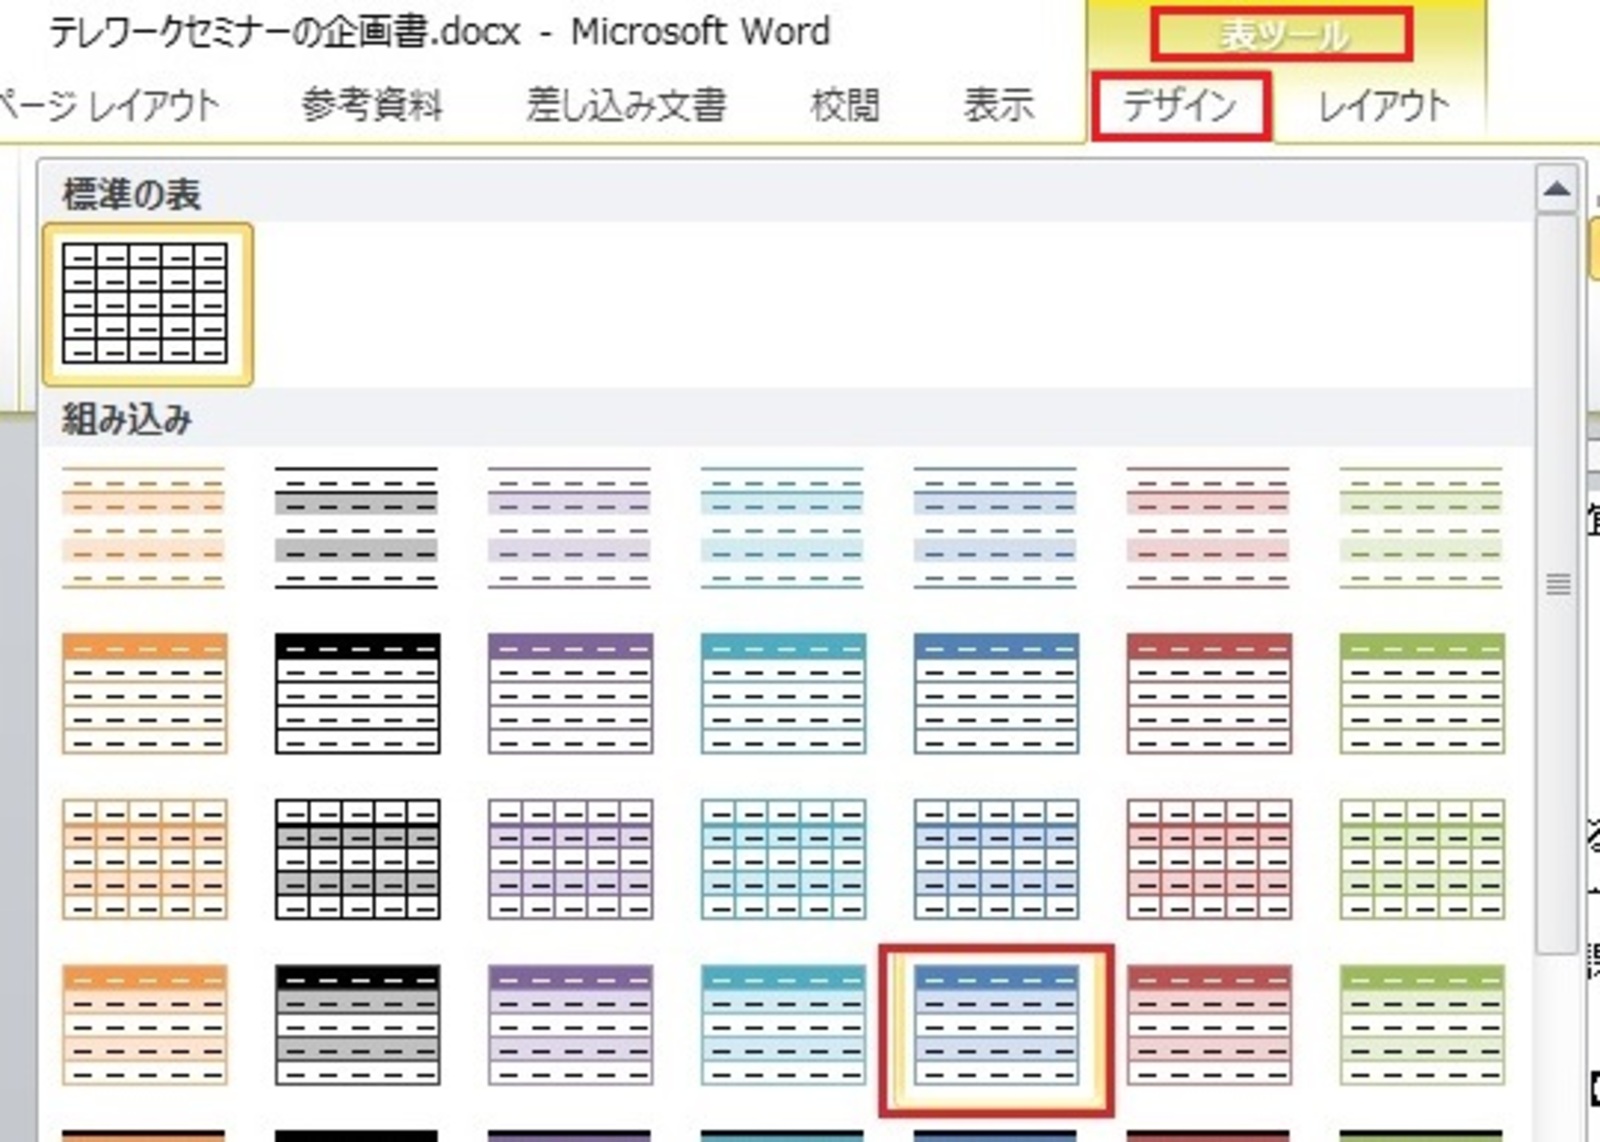Screen dimensions: 1600x1142
Task: Switch to the 校閲 ribbon tab
Action: [845, 105]
